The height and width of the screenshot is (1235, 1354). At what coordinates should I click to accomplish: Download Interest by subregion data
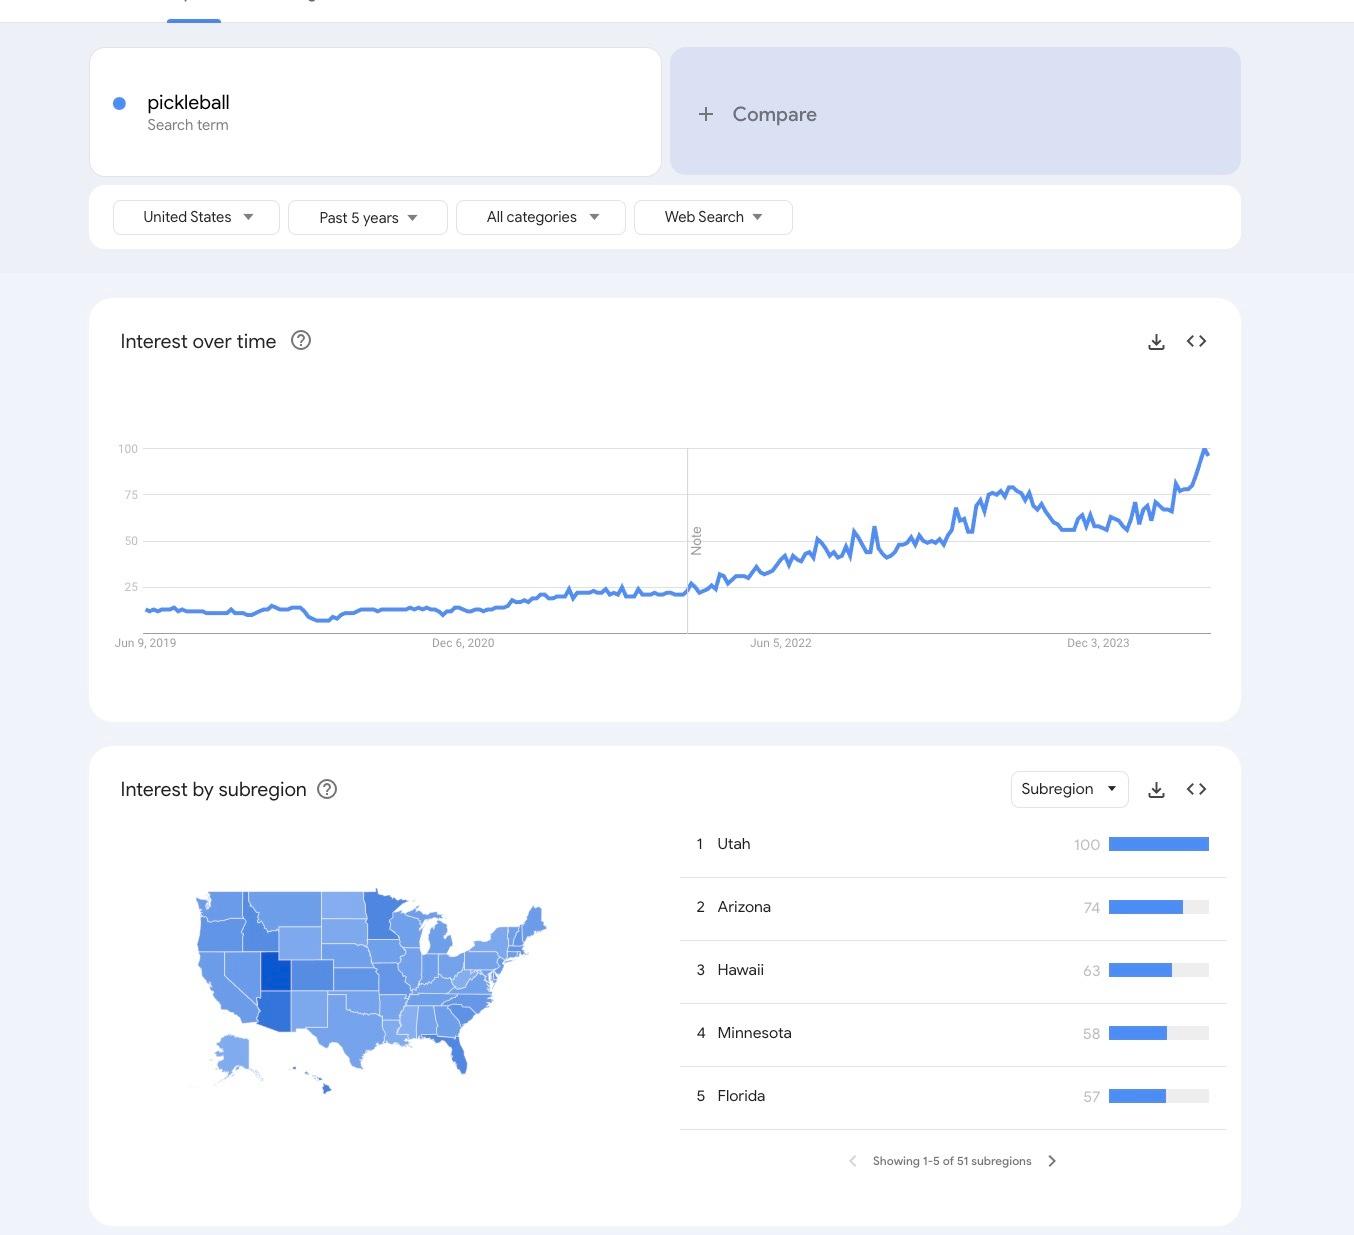pyautogui.click(x=1156, y=790)
